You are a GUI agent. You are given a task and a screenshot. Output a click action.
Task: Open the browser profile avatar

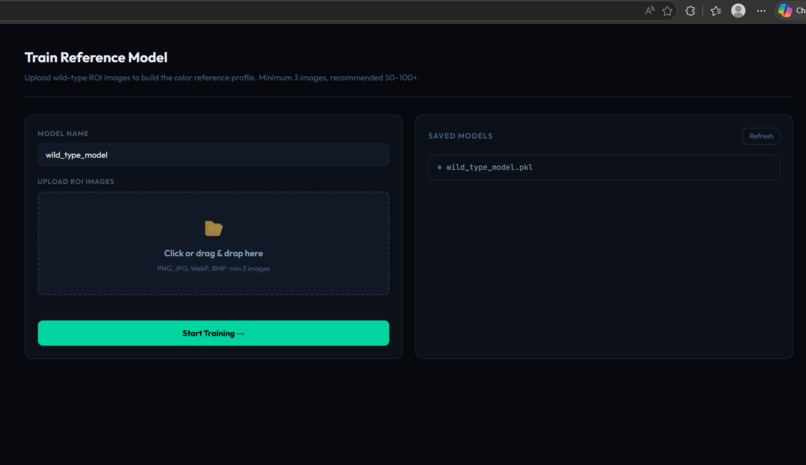(x=738, y=10)
